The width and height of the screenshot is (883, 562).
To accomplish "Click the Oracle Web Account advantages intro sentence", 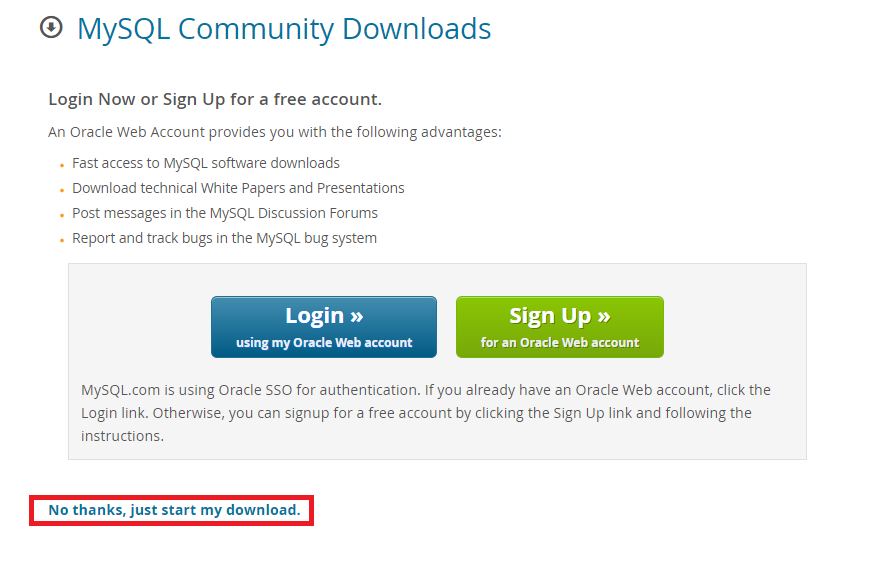I will coord(275,132).
